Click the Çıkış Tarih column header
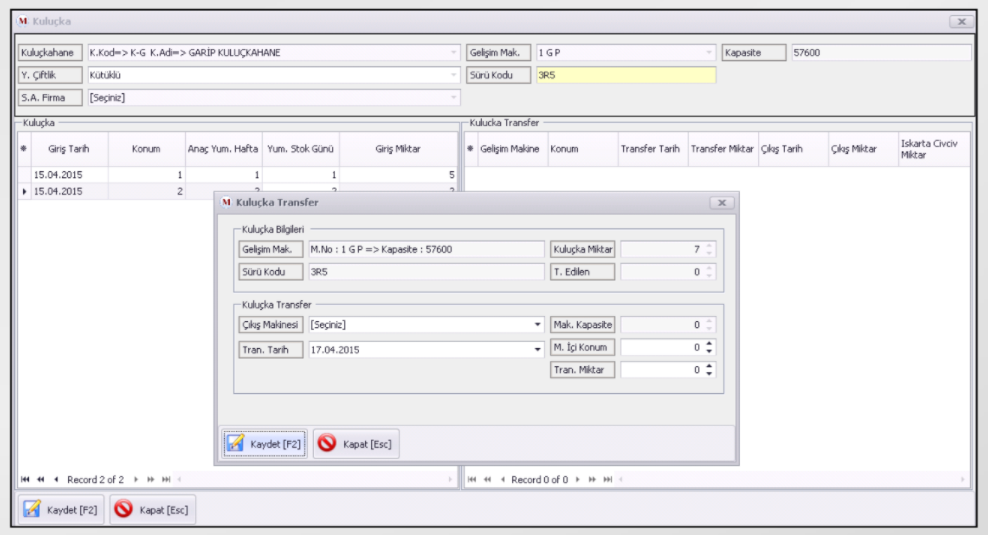Image resolution: width=988 pixels, height=535 pixels. [793, 149]
